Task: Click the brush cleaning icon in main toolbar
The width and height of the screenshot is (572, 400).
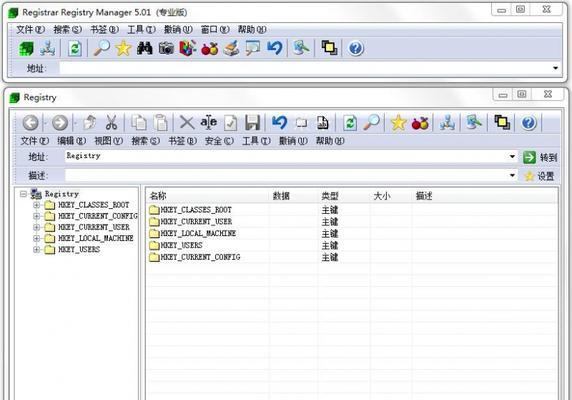Action: 231,48
